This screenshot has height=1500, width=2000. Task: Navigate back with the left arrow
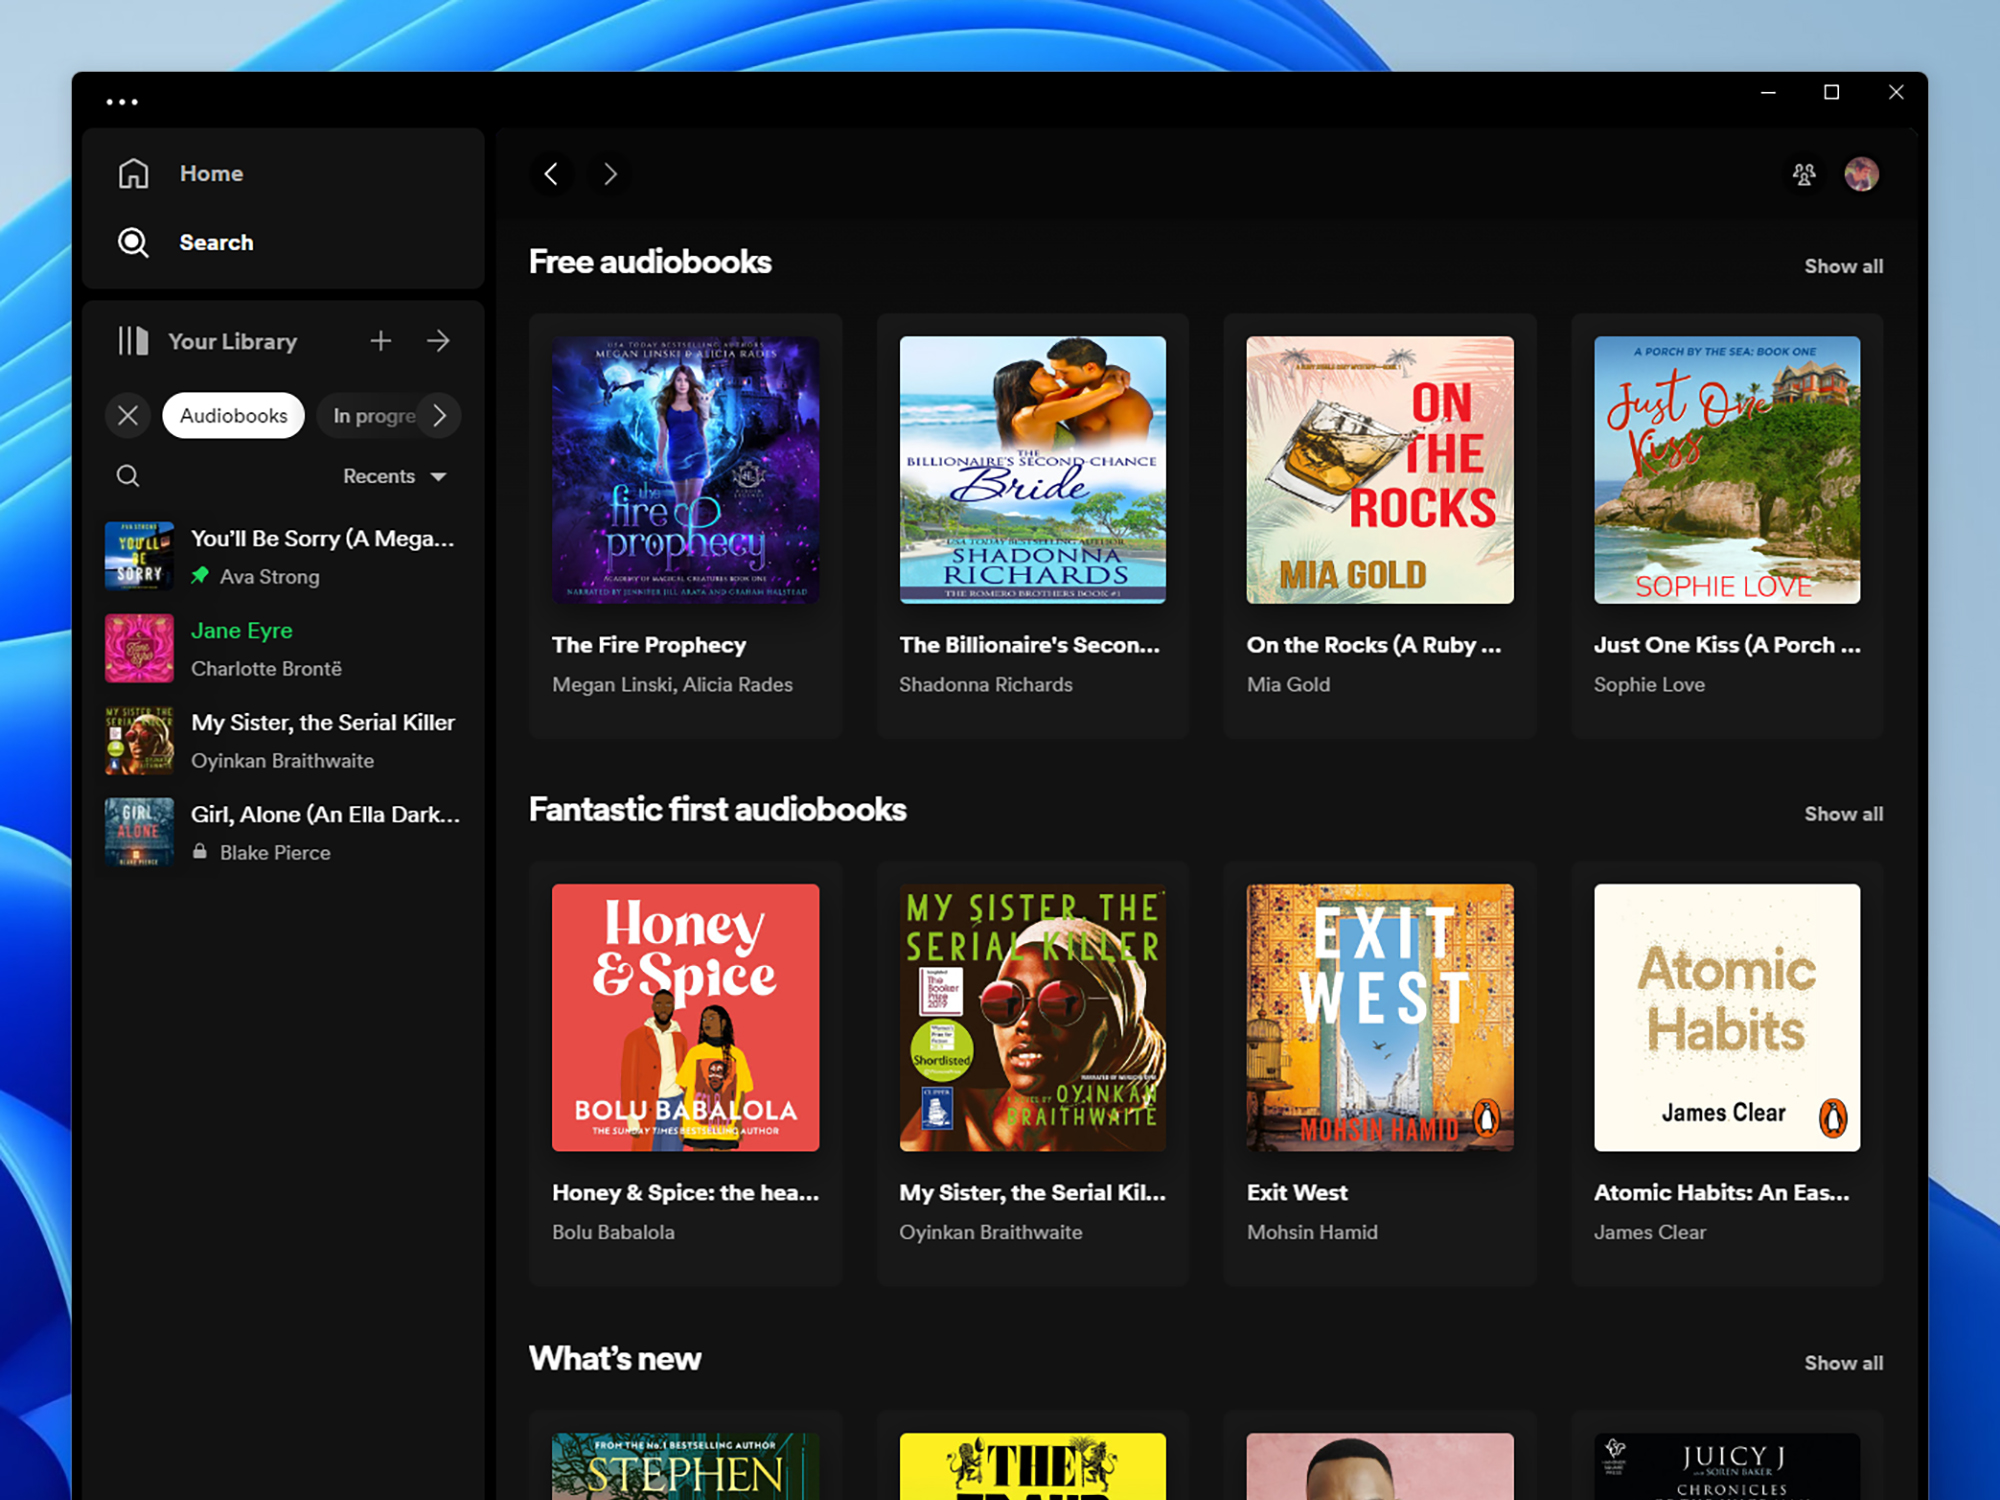[x=552, y=174]
